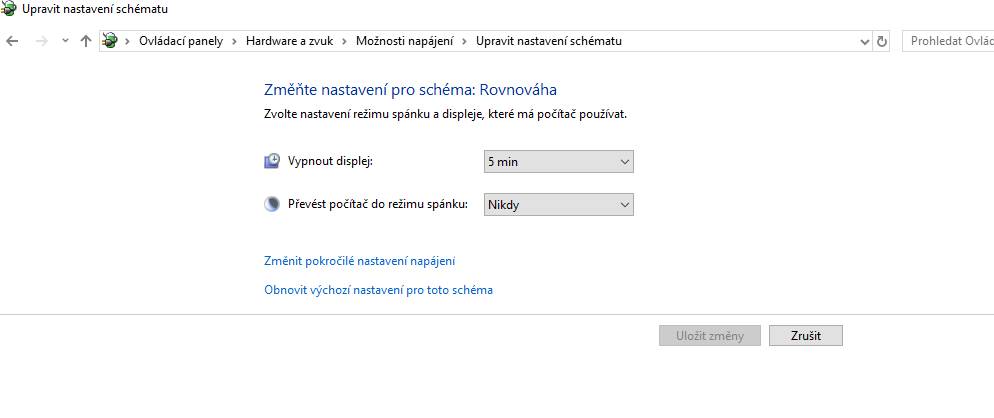Open the Ovládací panely breadcrumb
Image resolution: width=994 pixels, height=418 pixels.
181,41
